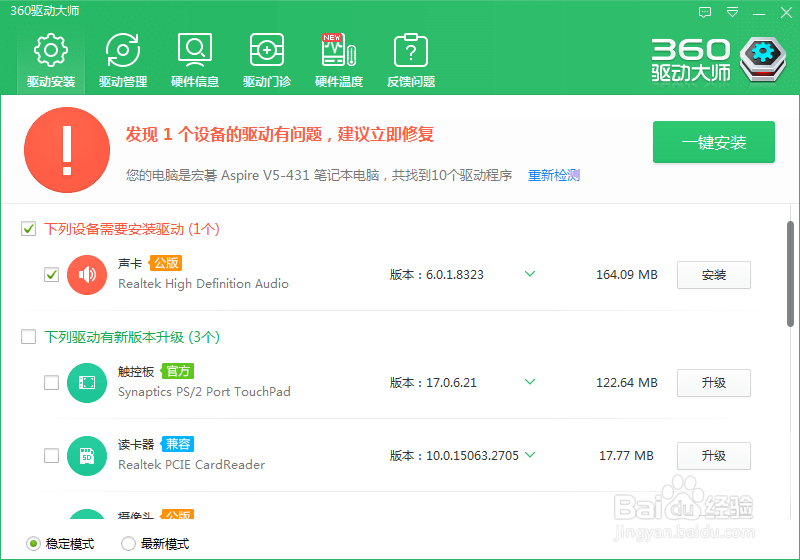Expand version dropdown for 6.0.1.8323
Image resolution: width=800 pixels, height=560 pixels.
point(530,274)
